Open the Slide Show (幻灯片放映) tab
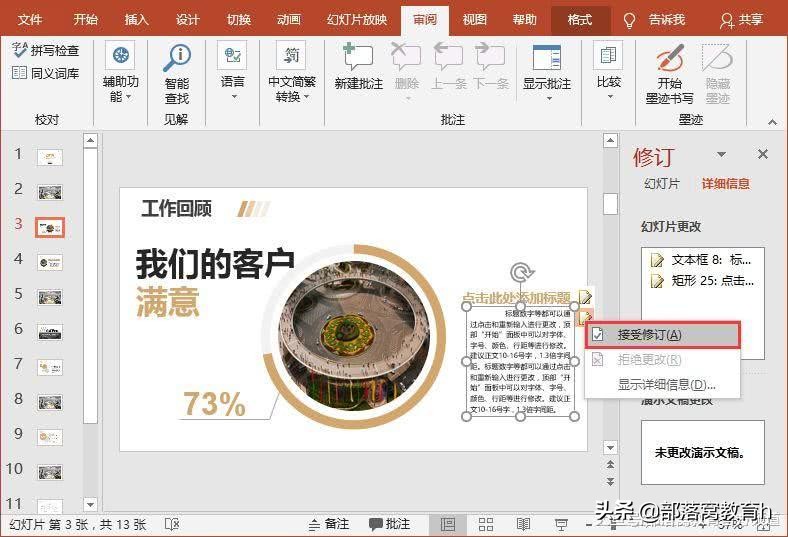Image resolution: width=788 pixels, height=537 pixels. pyautogui.click(x=357, y=20)
